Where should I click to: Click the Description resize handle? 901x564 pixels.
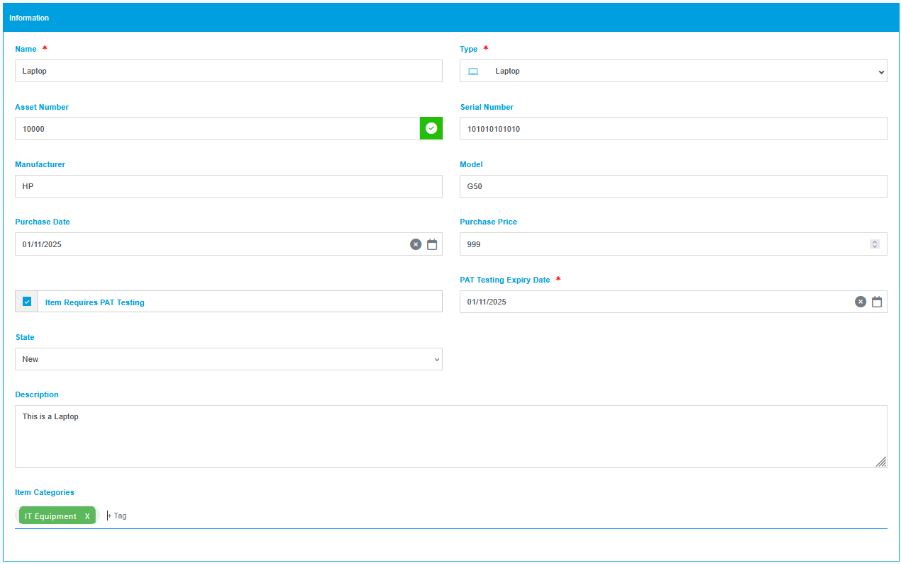coord(880,461)
